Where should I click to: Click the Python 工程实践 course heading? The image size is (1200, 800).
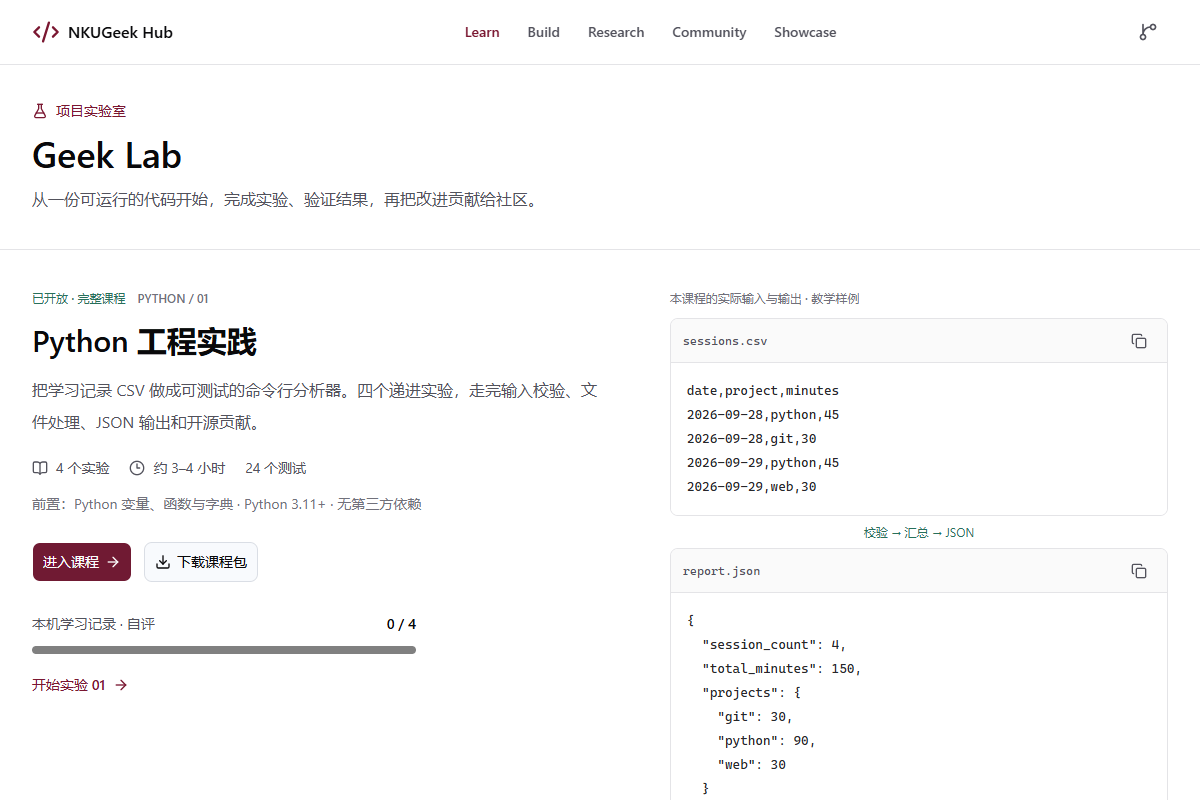pyautogui.click(x=144, y=342)
